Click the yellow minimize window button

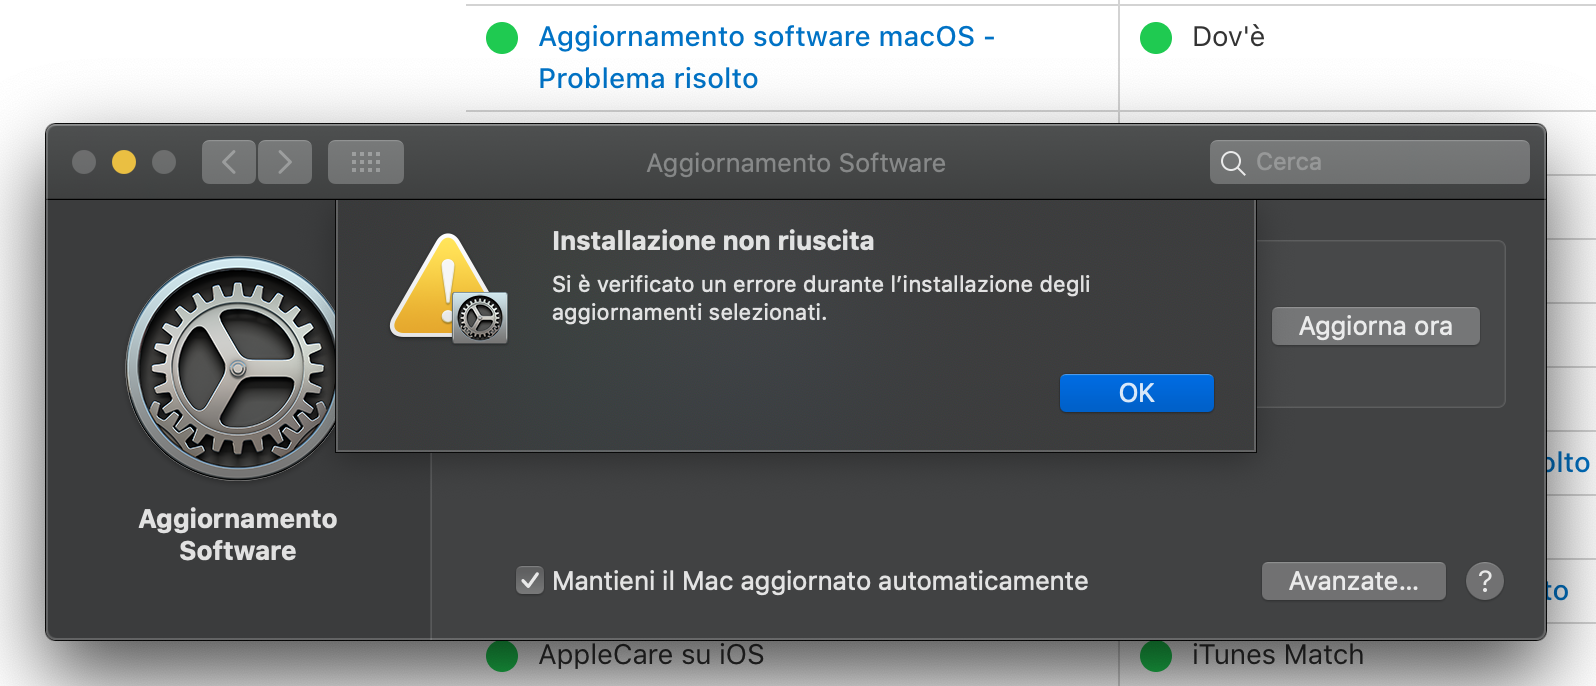tap(124, 162)
